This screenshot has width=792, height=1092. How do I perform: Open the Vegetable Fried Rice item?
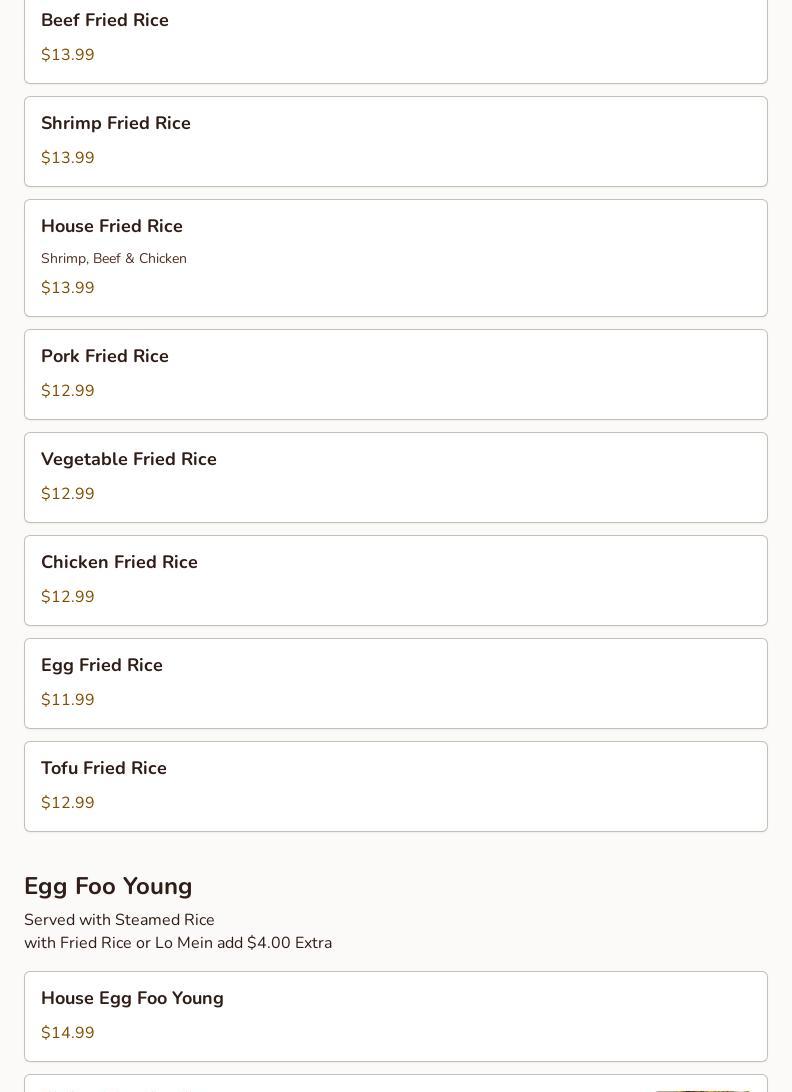396,477
